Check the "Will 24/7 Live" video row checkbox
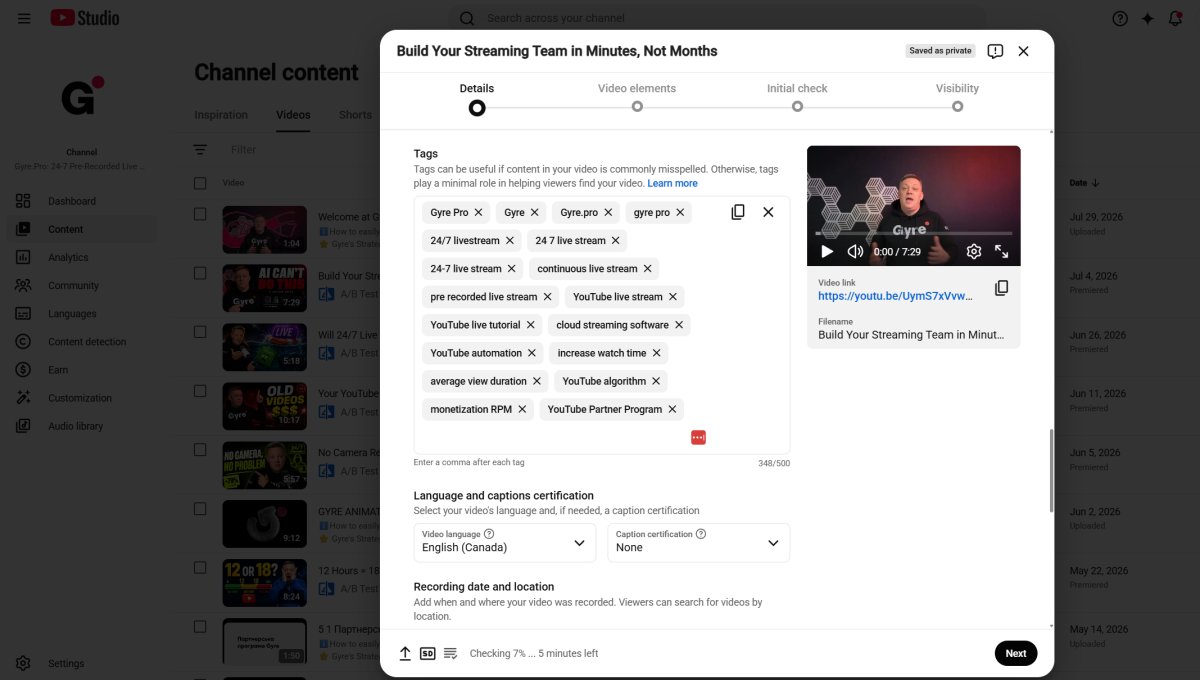This screenshot has width=1200, height=680. click(x=200, y=332)
